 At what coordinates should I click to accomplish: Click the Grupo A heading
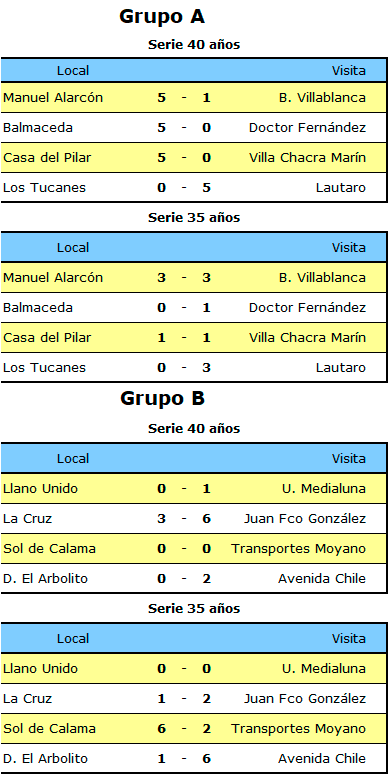tap(162, 17)
